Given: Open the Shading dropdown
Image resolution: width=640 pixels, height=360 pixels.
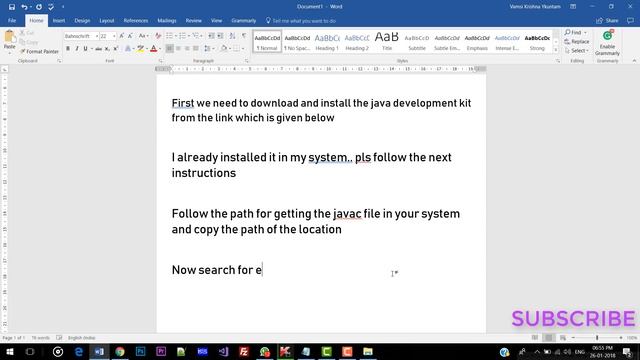Looking at the screenshot, I should point(229,49).
